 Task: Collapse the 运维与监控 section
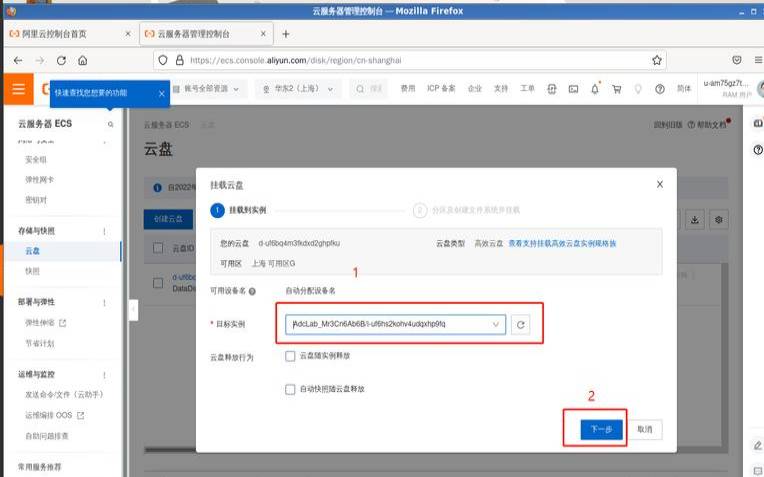104,375
